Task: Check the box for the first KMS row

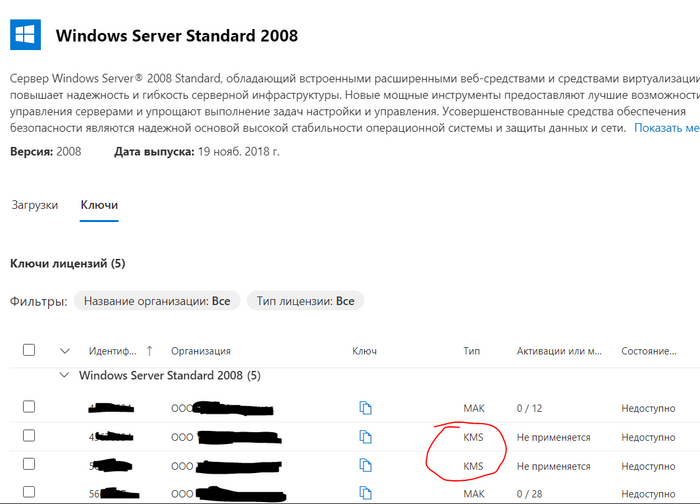Action: click(x=29, y=435)
